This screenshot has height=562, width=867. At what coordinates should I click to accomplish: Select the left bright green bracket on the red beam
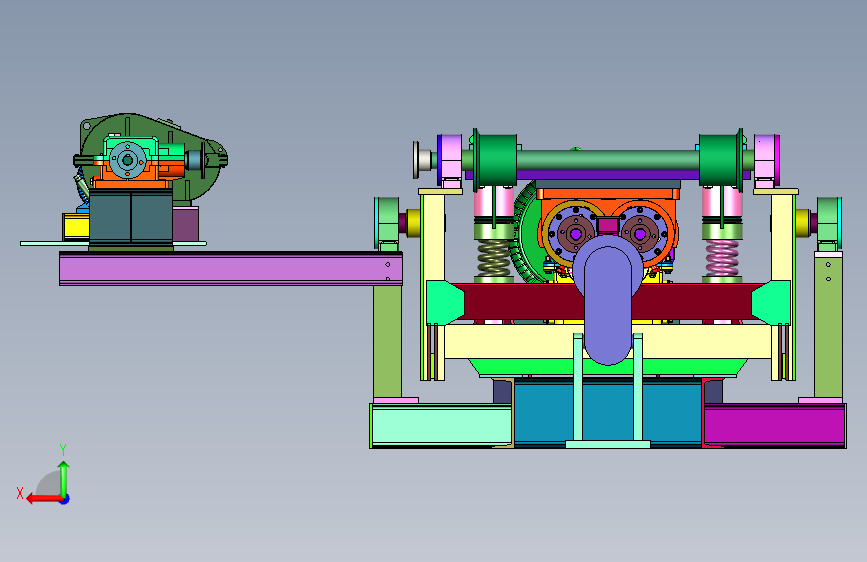pyautogui.click(x=445, y=302)
